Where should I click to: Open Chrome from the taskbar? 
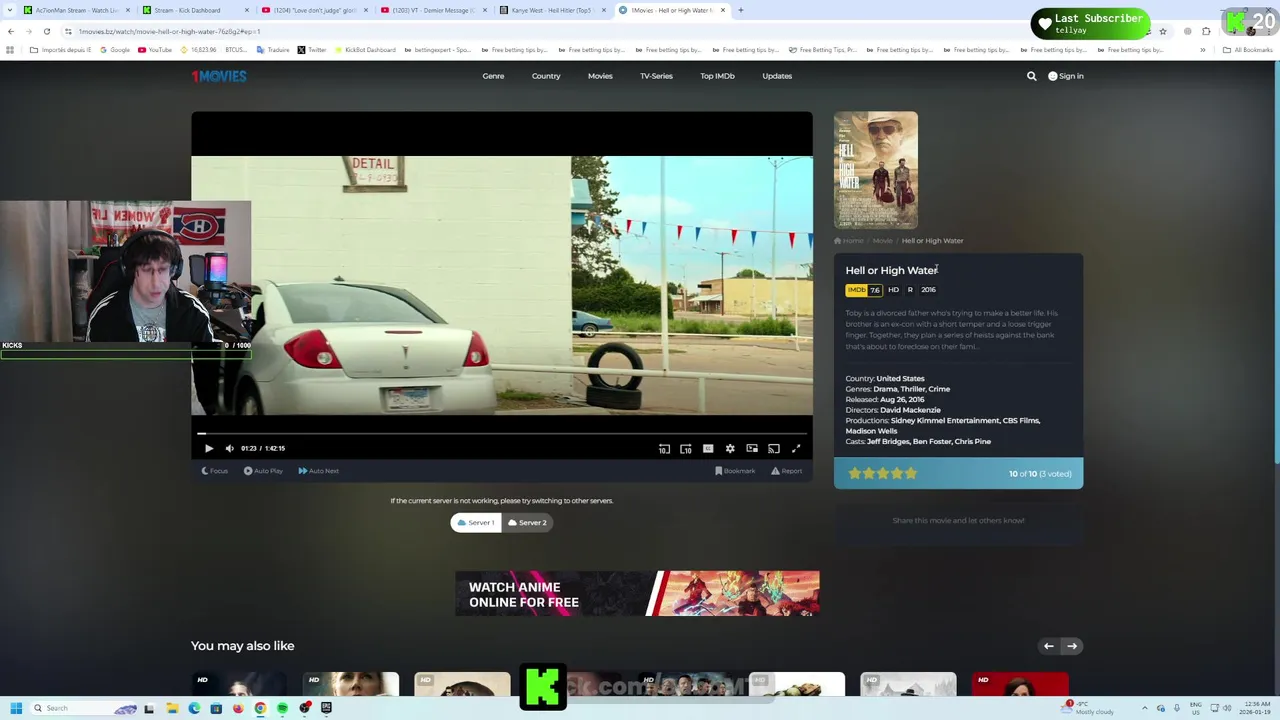point(260,708)
